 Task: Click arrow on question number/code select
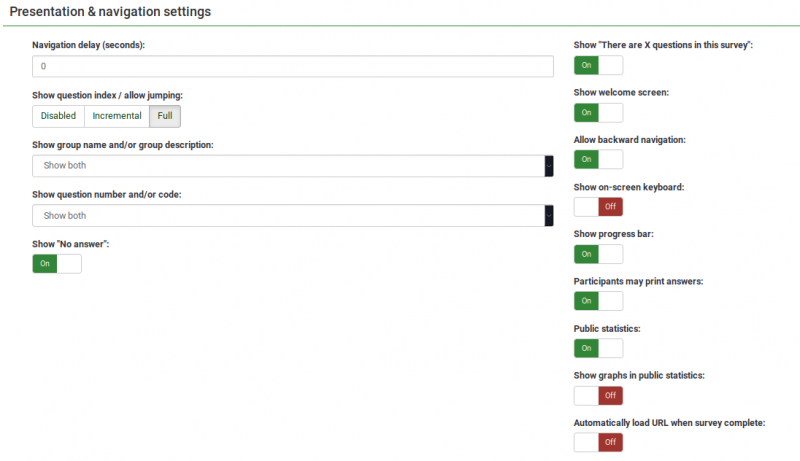548,216
